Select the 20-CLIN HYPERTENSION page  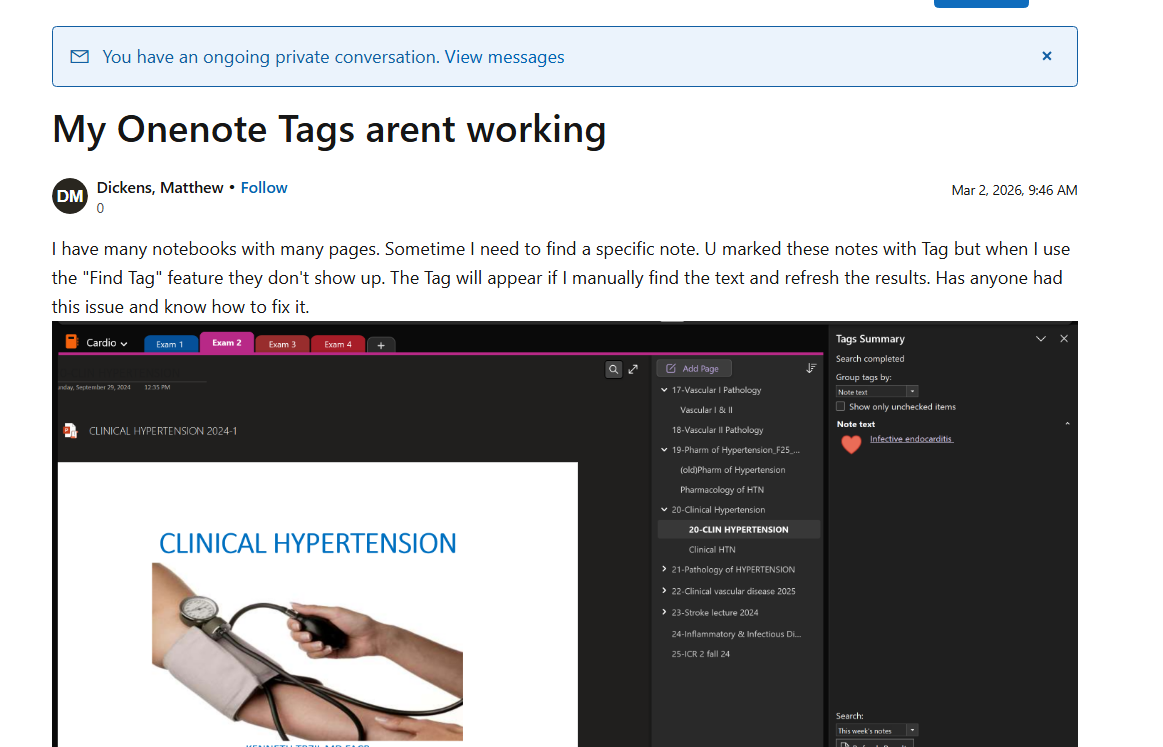739,530
